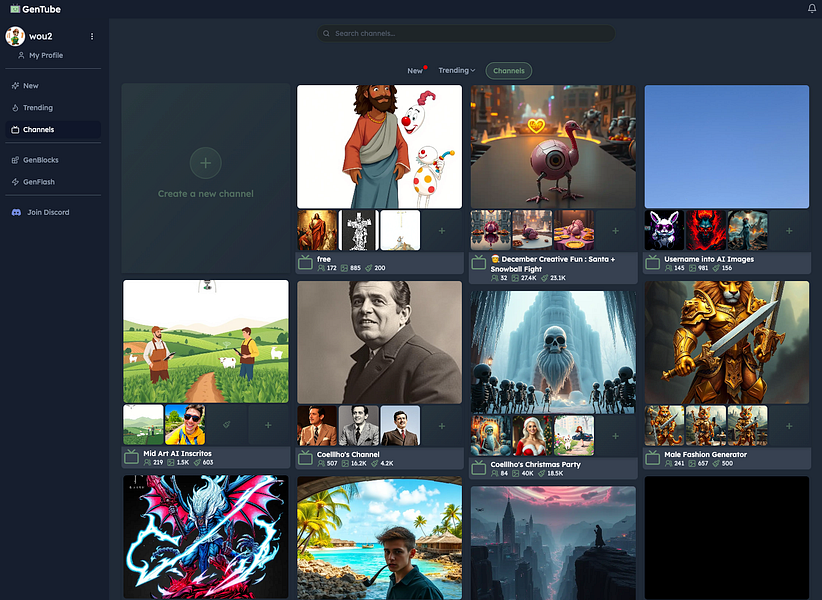Select the Channels filter pill

(508, 70)
